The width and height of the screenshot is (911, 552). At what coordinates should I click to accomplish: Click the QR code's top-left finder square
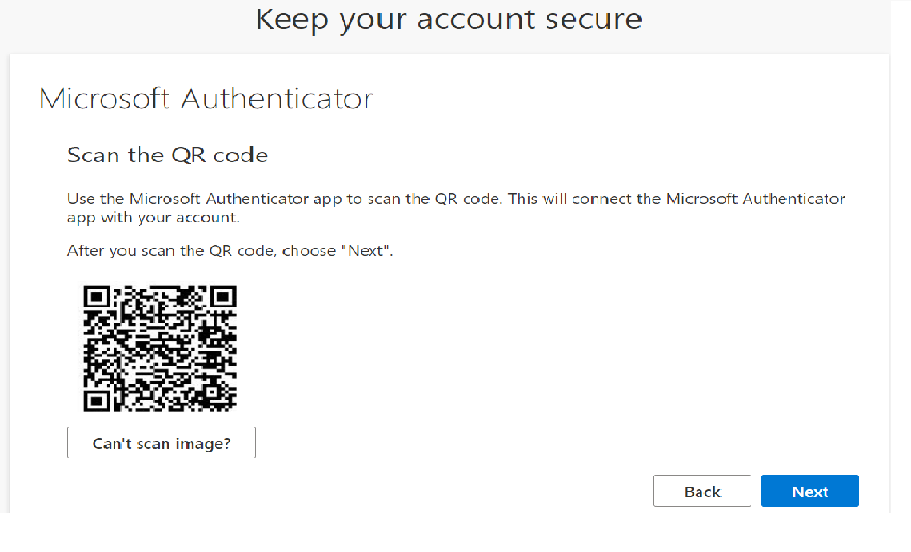click(96, 297)
